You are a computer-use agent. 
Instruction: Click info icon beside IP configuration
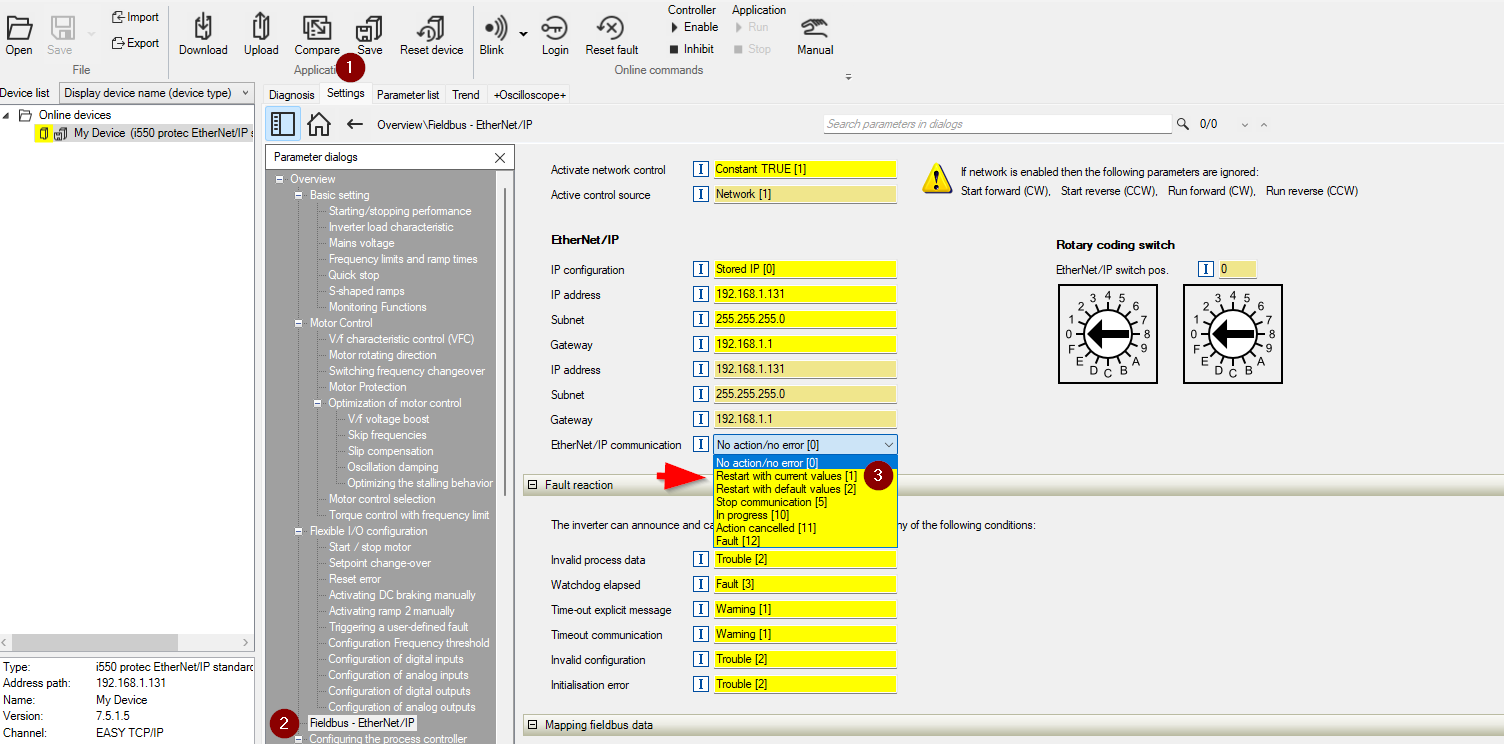click(701, 269)
